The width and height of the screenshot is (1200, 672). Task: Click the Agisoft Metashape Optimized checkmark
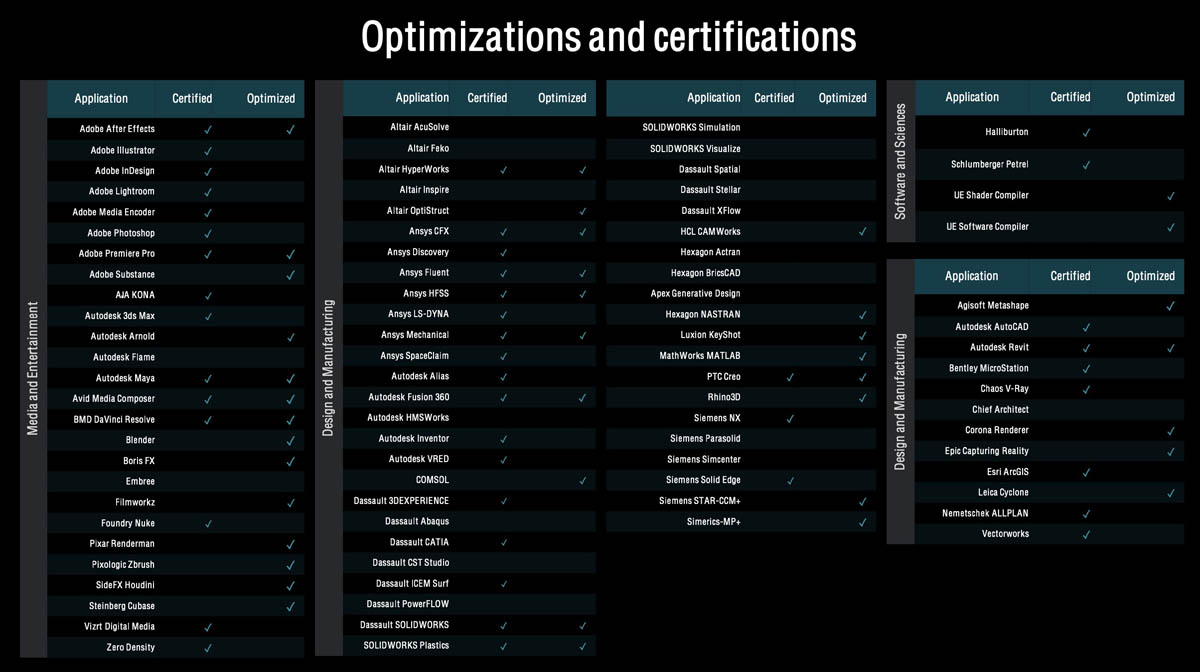1170,306
